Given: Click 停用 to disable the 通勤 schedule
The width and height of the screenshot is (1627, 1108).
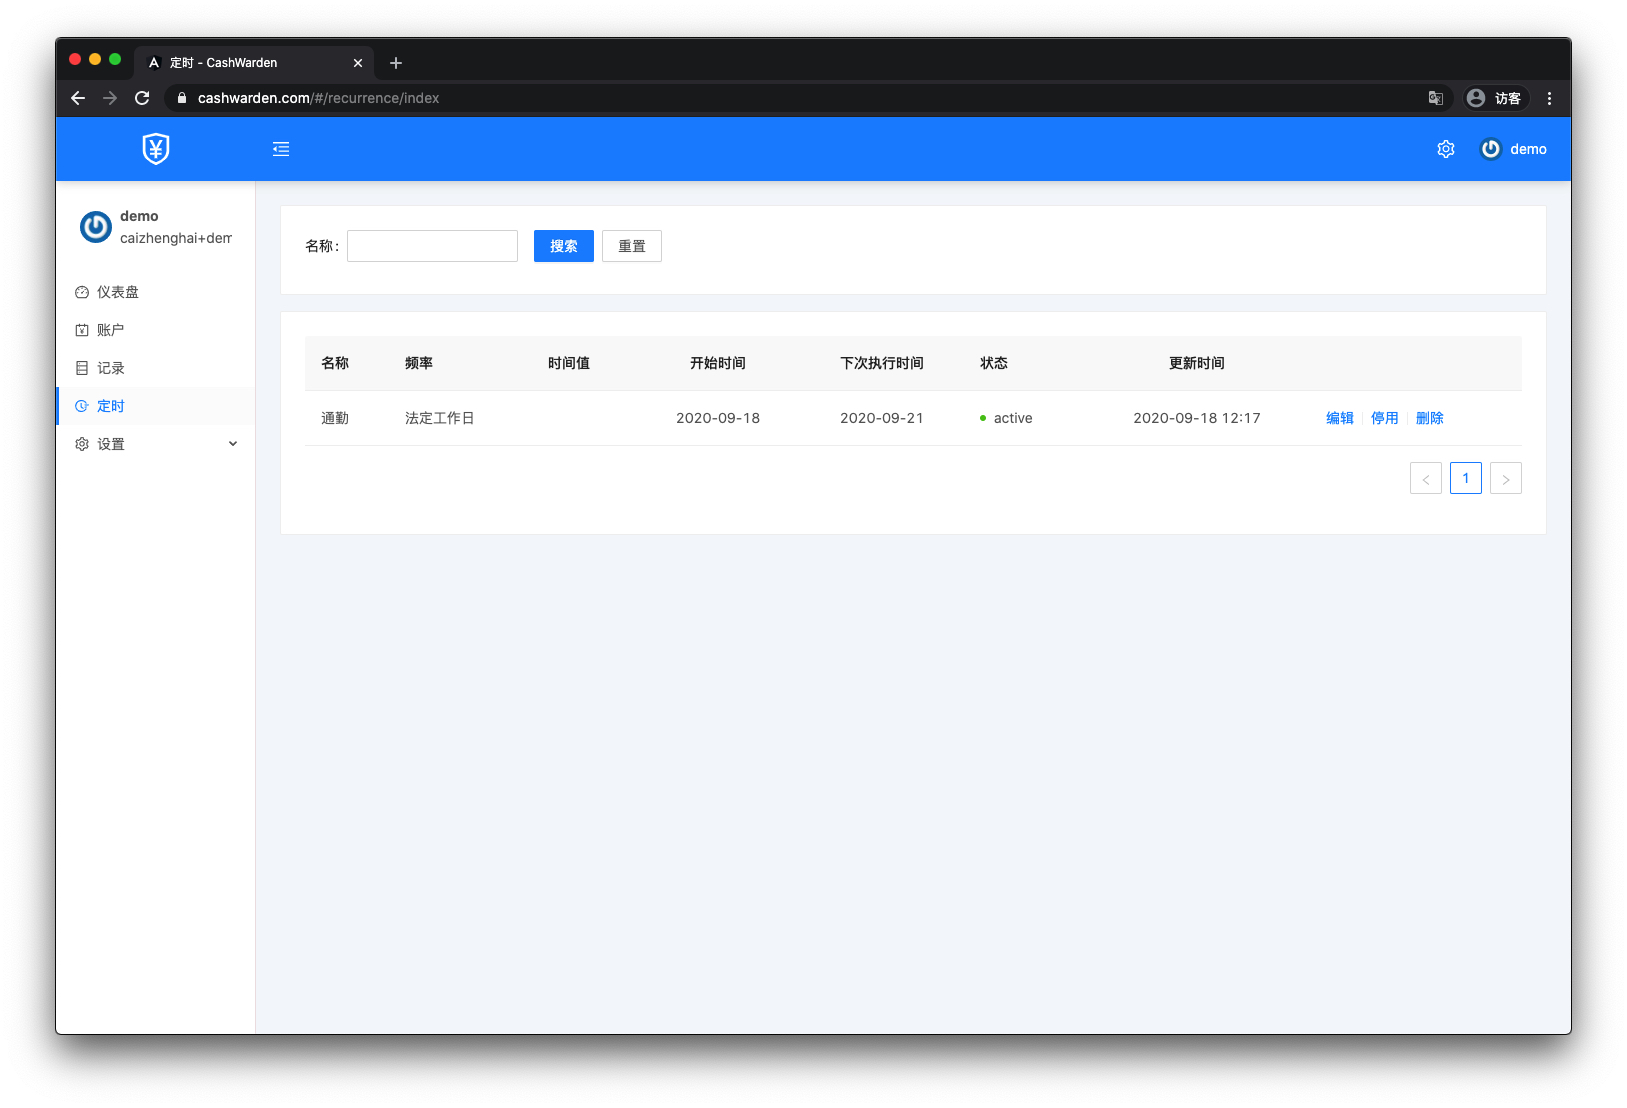Looking at the screenshot, I should pos(1384,418).
